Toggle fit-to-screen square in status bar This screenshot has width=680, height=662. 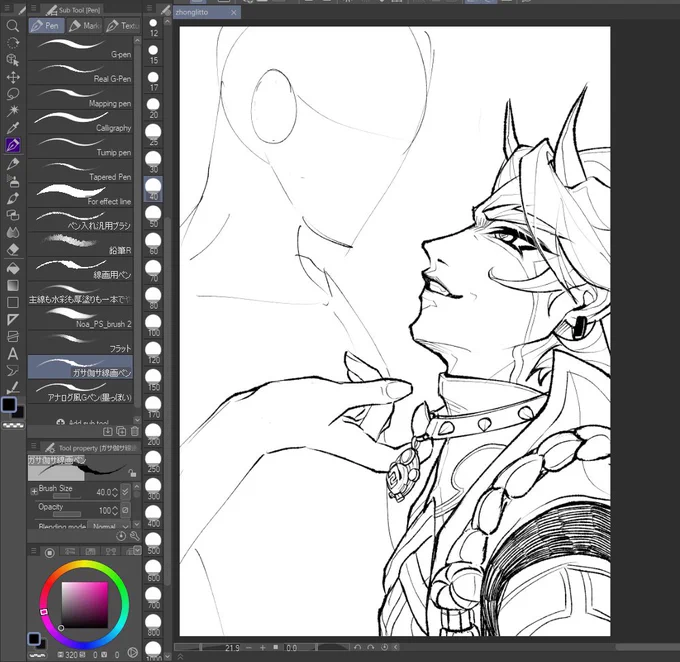pyautogui.click(x=276, y=647)
